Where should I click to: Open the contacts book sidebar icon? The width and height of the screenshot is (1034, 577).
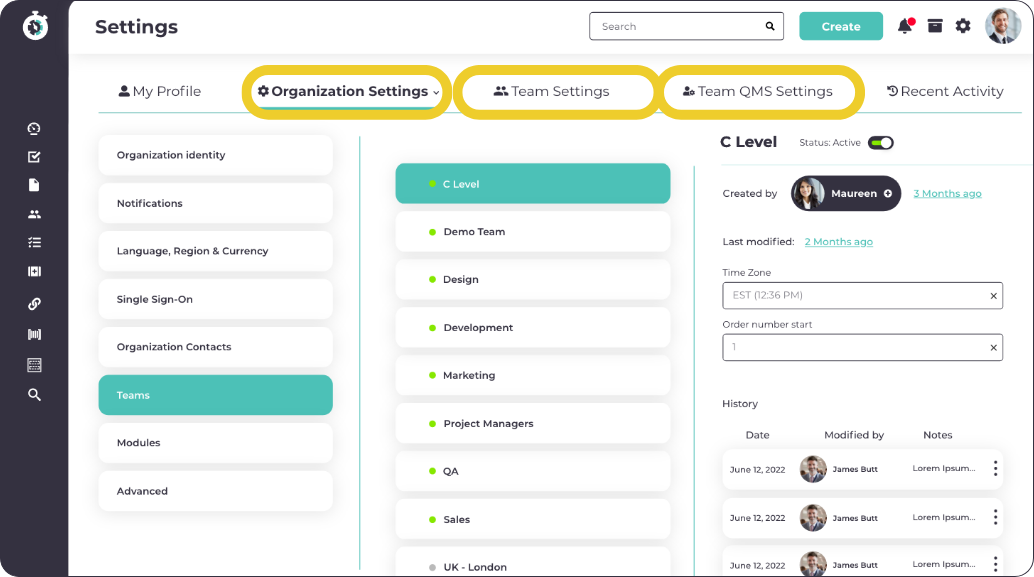(x=34, y=272)
